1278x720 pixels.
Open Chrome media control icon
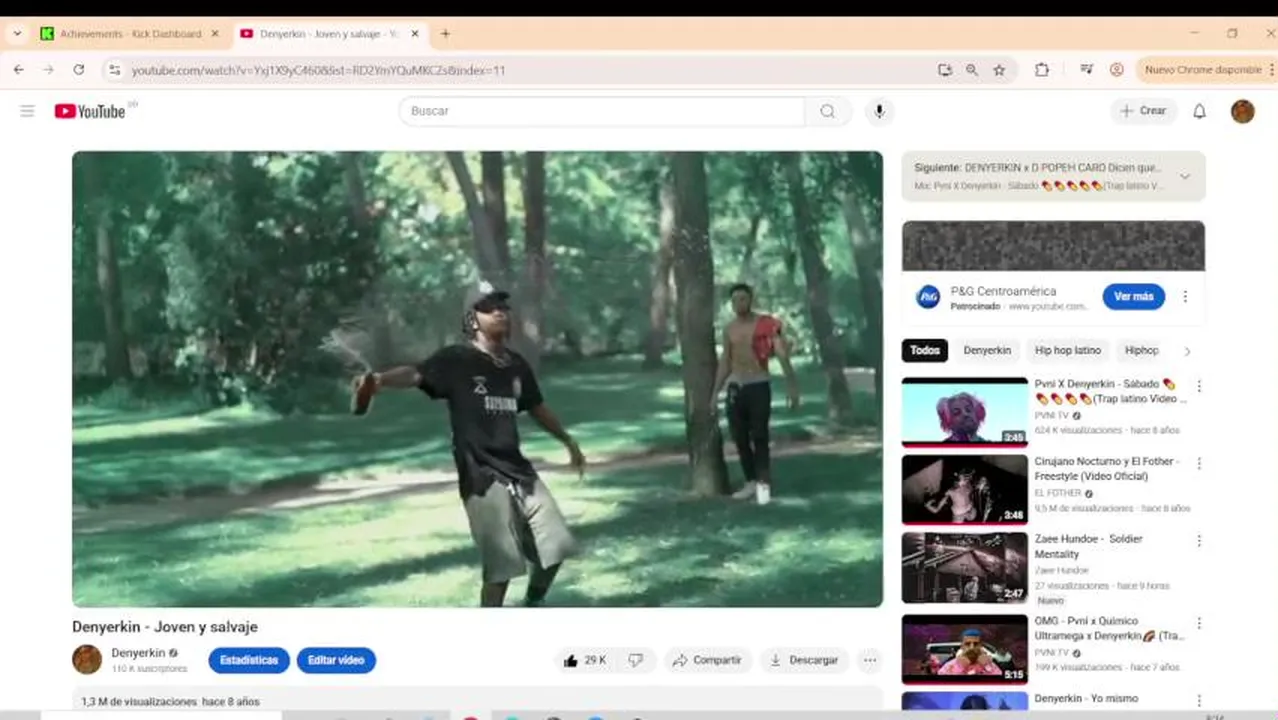1086,70
